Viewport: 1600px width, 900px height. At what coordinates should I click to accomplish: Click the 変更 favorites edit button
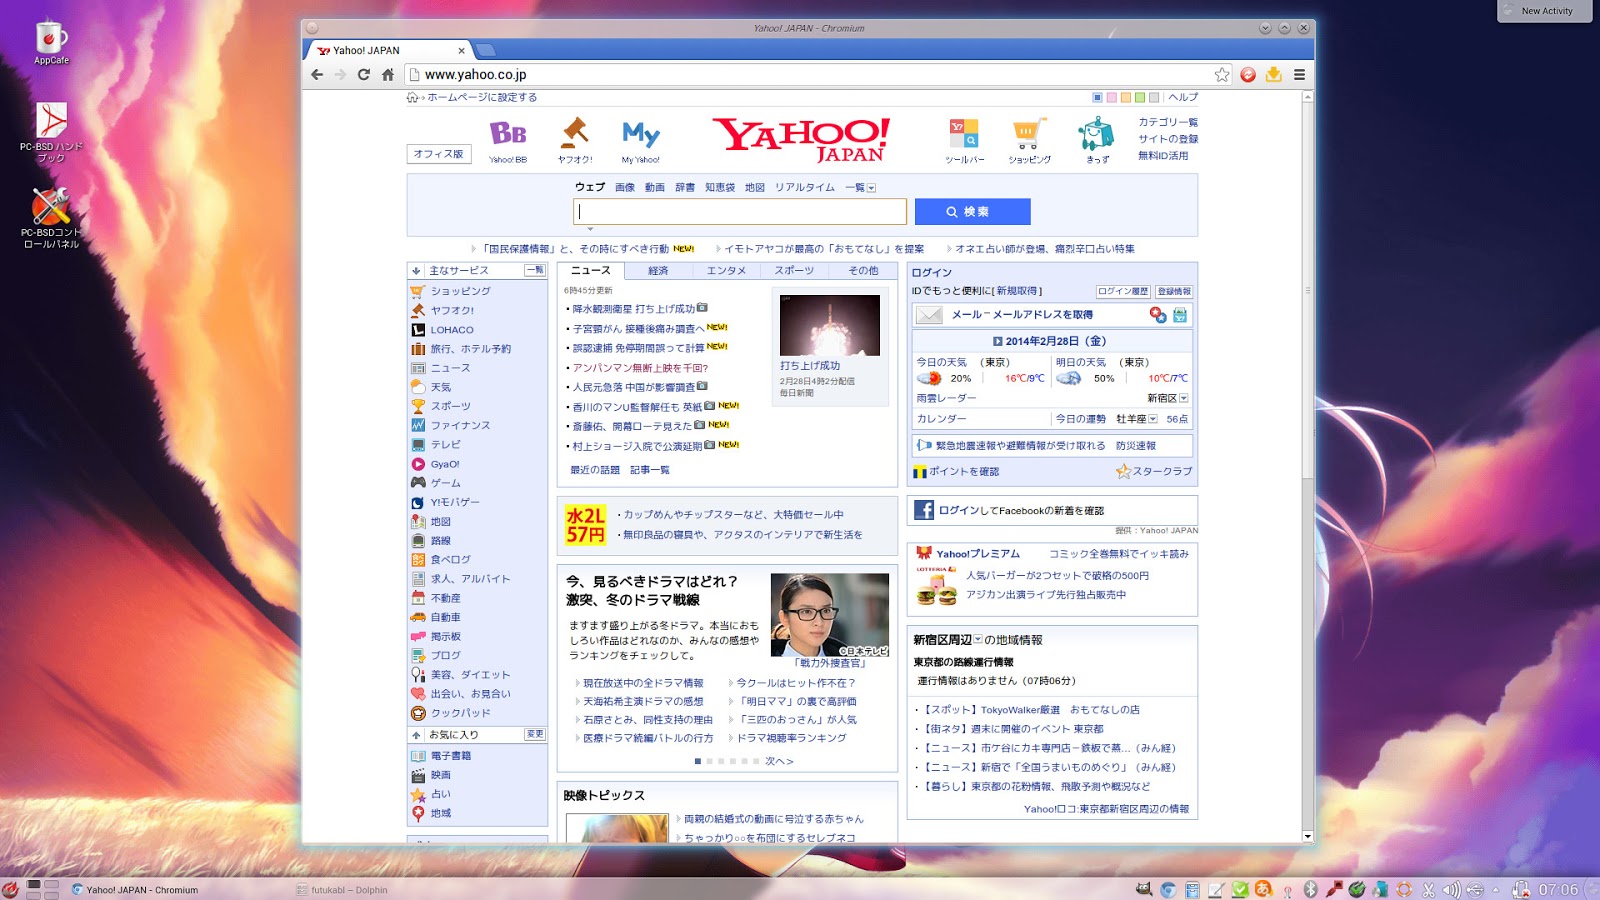[x=535, y=734]
